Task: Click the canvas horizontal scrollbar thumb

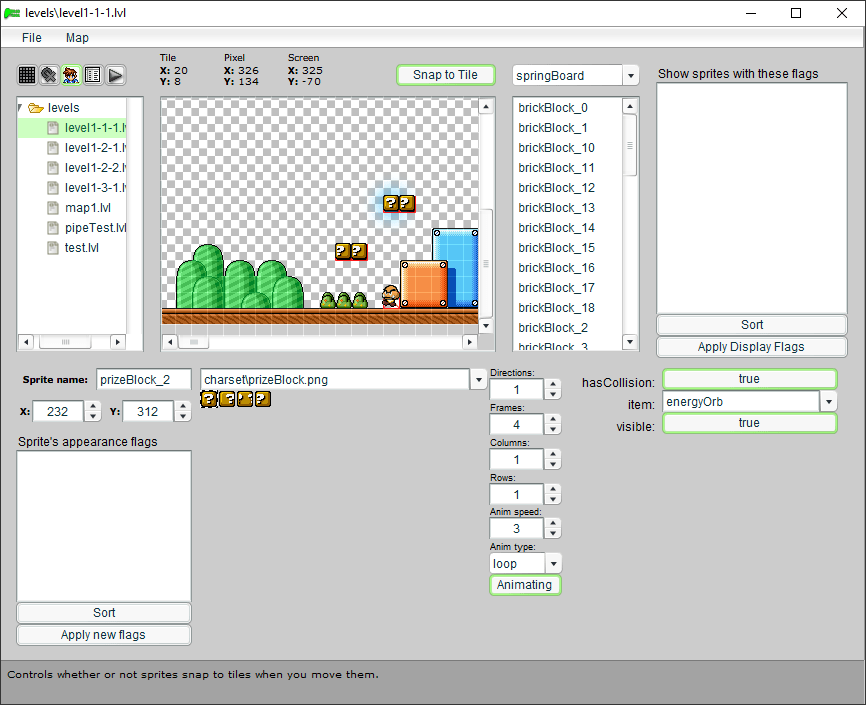Action: (x=193, y=342)
